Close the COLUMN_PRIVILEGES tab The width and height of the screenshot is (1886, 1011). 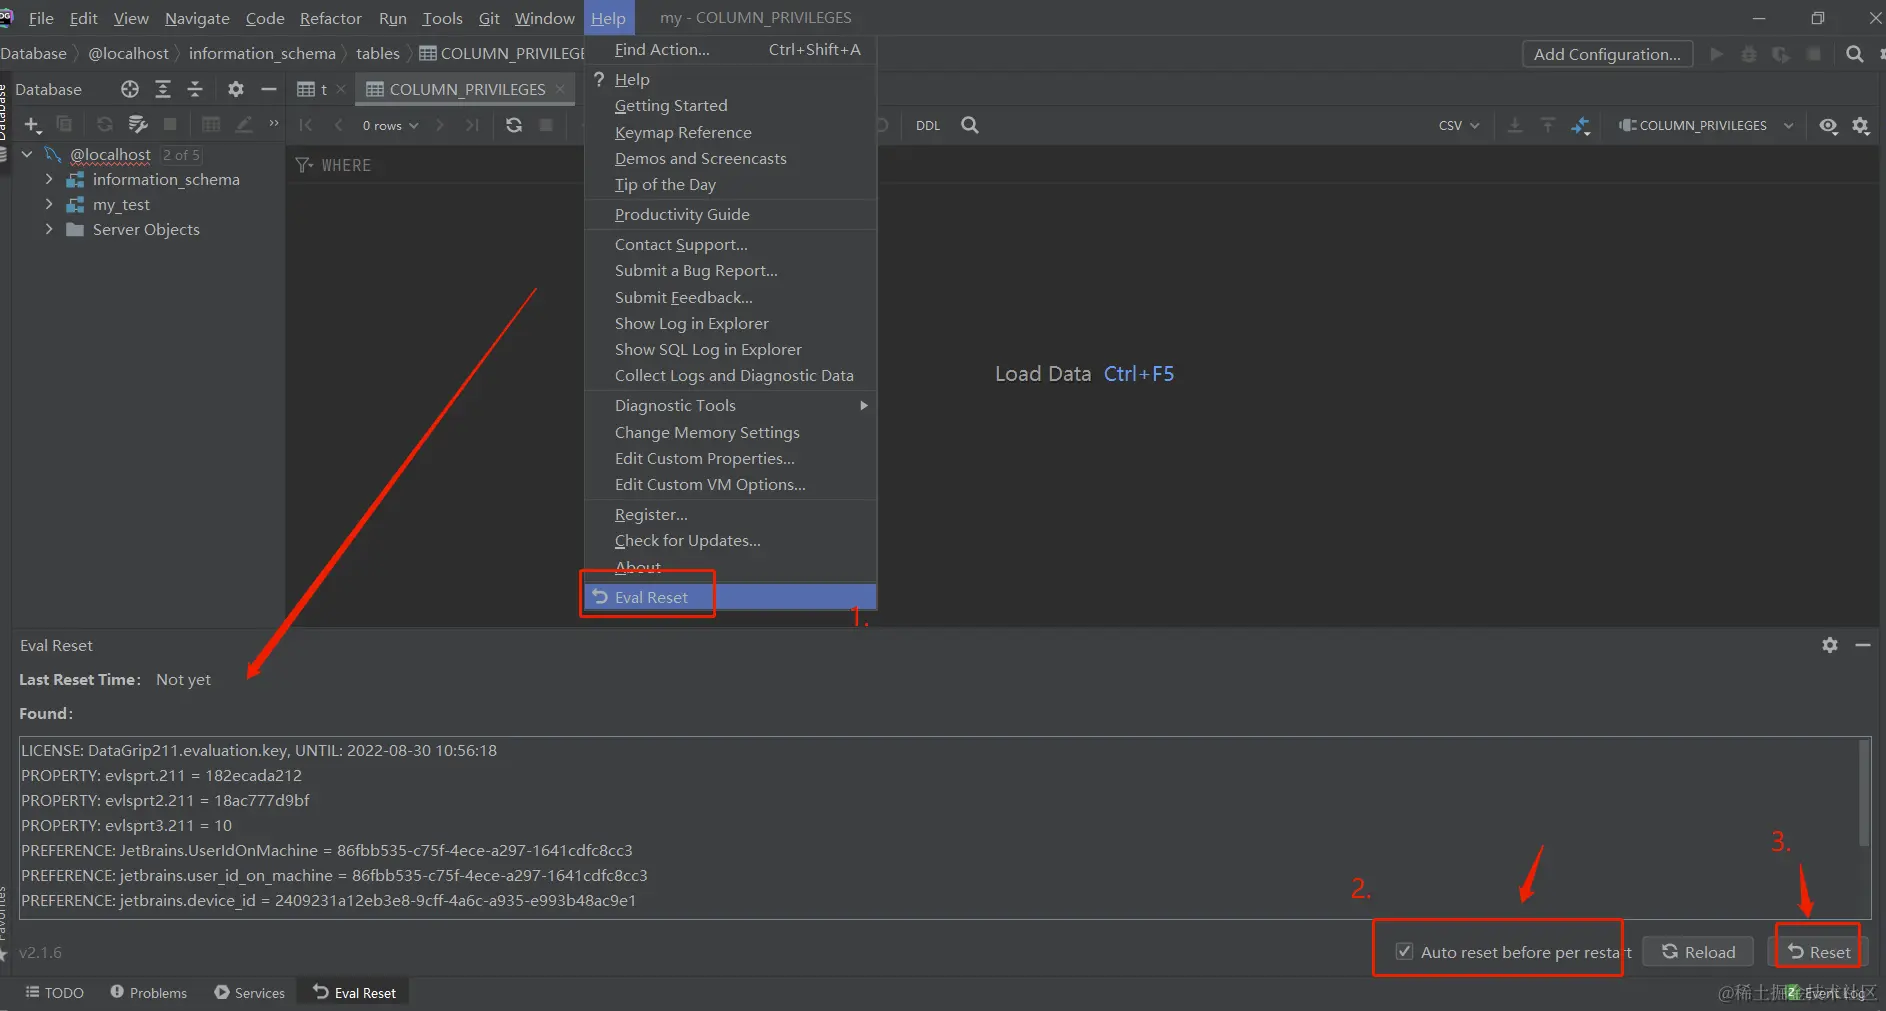pos(561,89)
